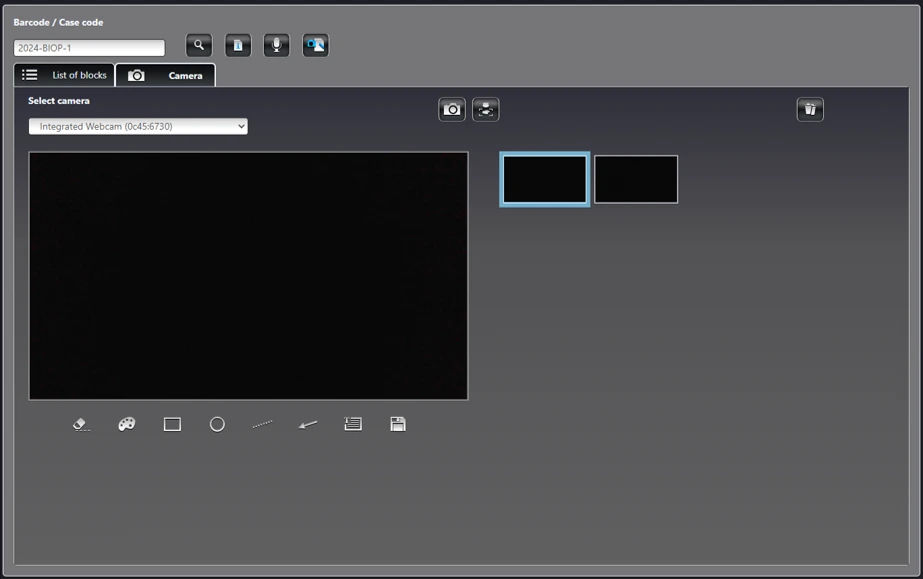Click the magnifier search button
Viewport: 923px width, 579px height.
199,45
